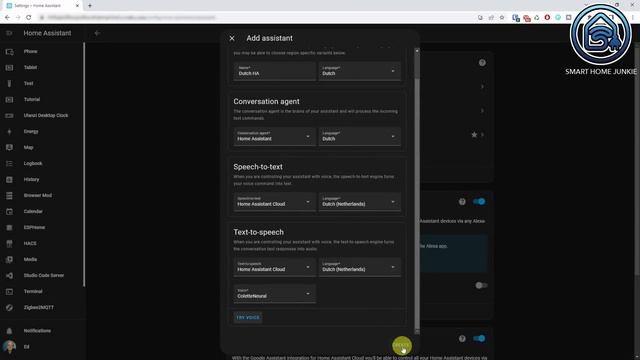This screenshot has width=640, height=360.
Task: Open the Ed user profile avatar
Action: pos(9,347)
